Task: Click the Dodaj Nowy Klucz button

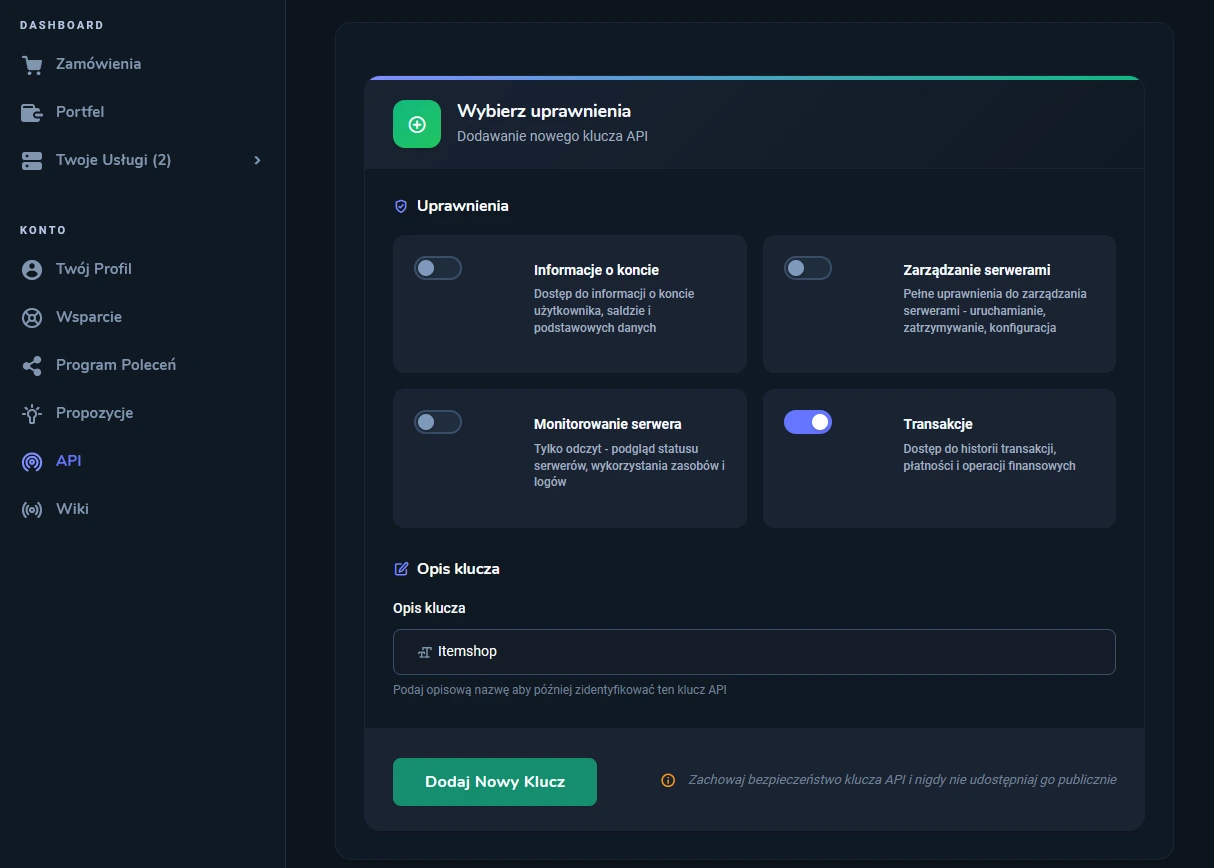Action: coord(495,782)
